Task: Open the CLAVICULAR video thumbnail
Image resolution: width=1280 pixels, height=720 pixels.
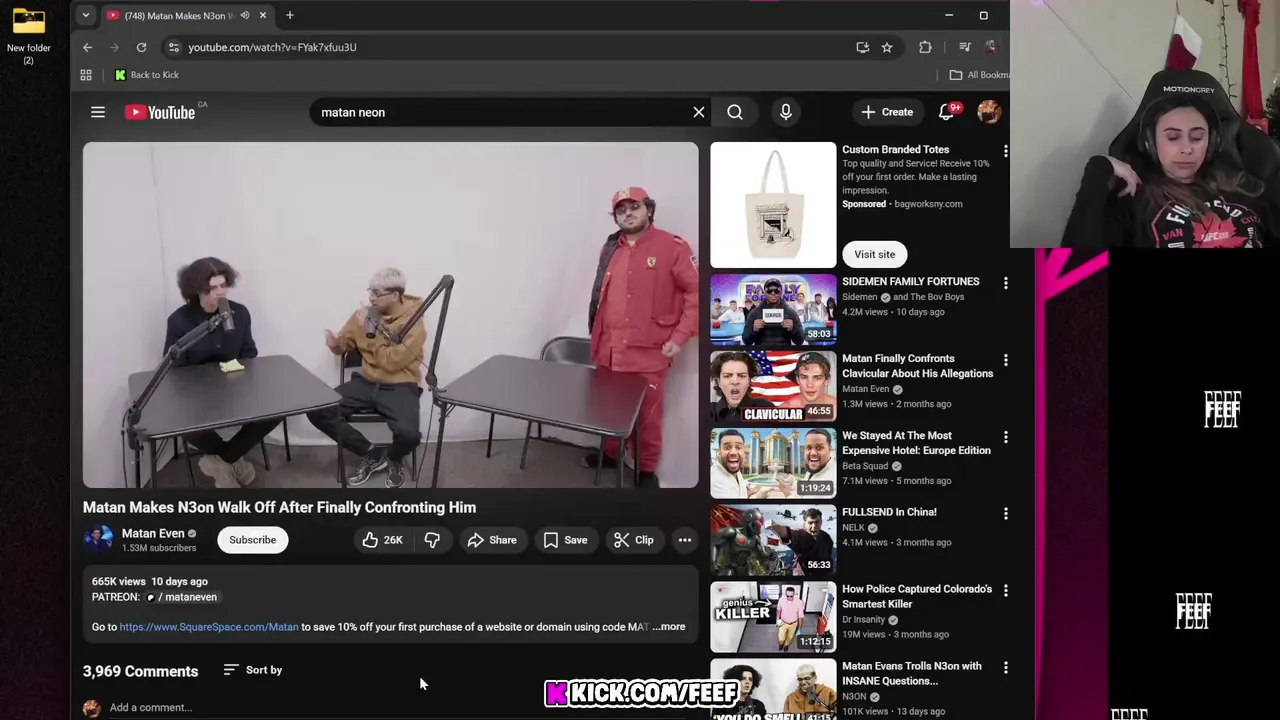Action: tap(773, 386)
